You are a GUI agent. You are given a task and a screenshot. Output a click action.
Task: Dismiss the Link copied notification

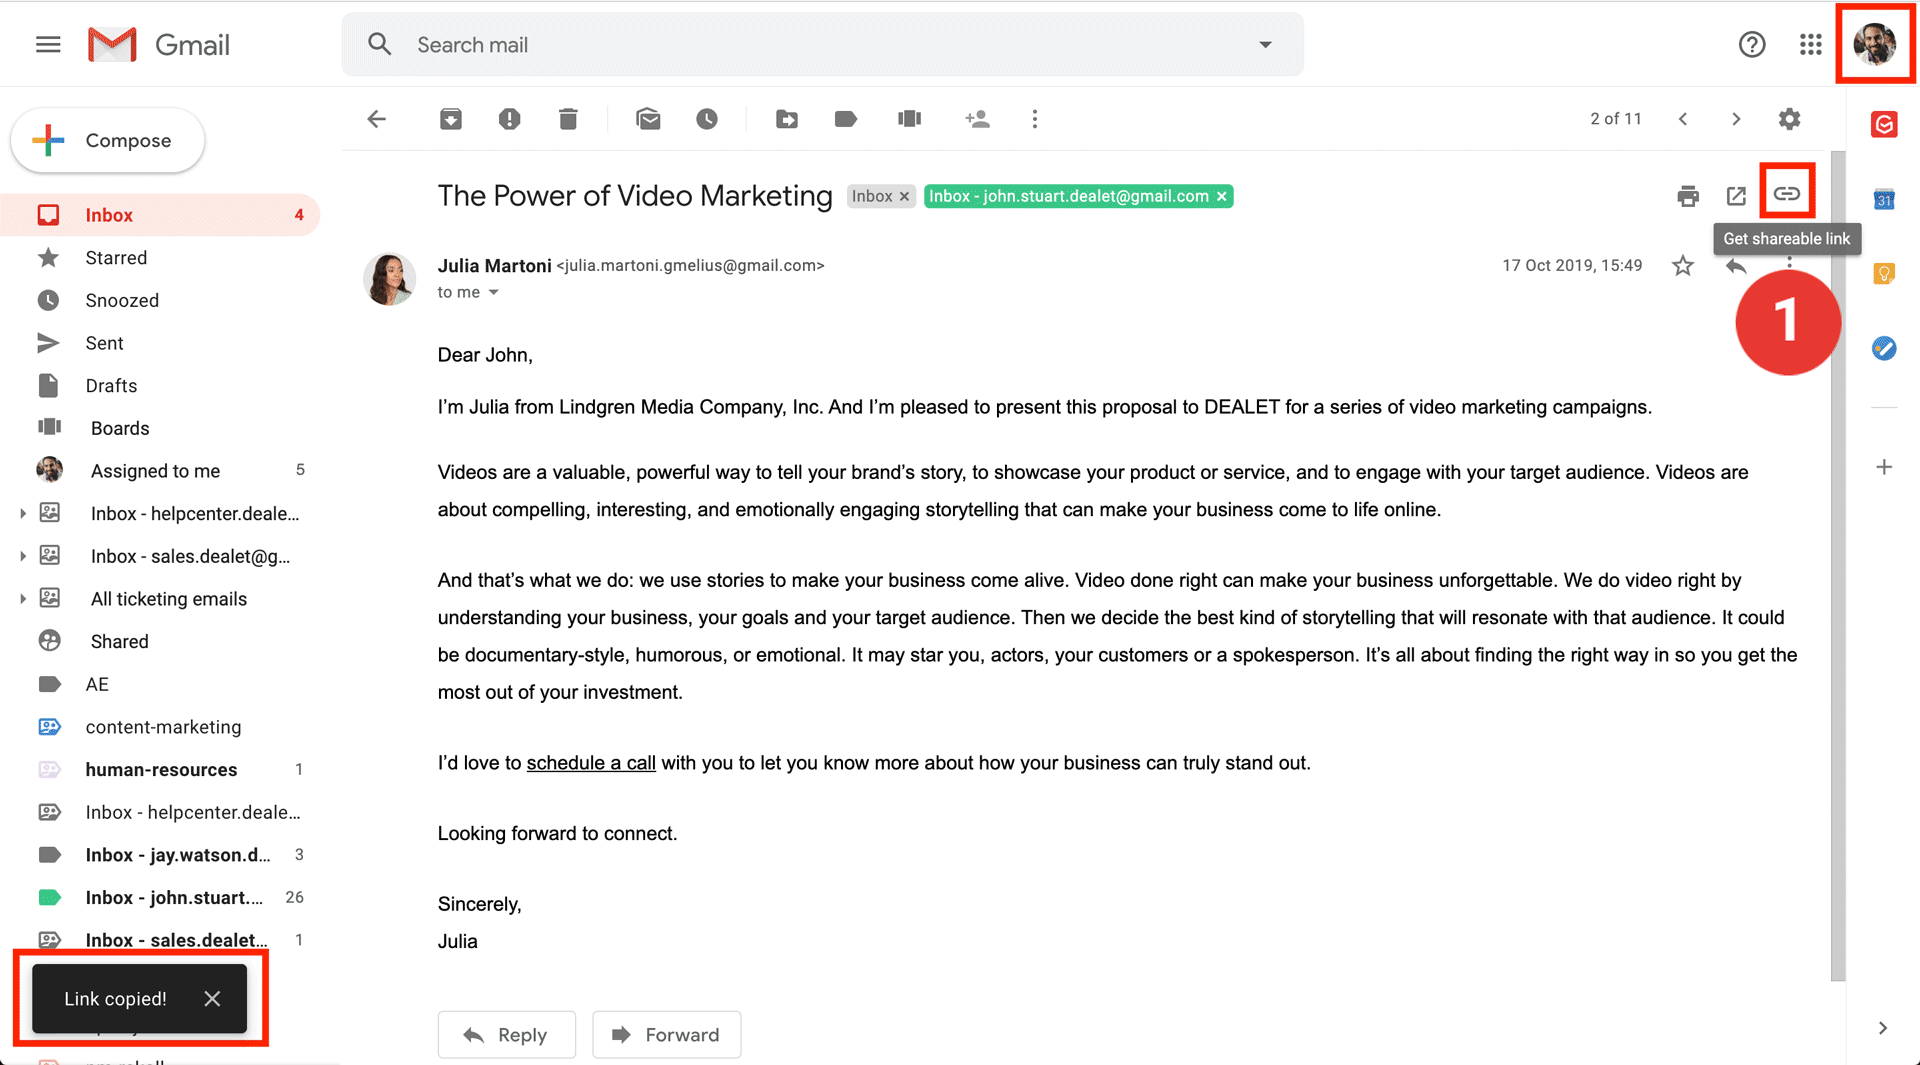click(212, 998)
